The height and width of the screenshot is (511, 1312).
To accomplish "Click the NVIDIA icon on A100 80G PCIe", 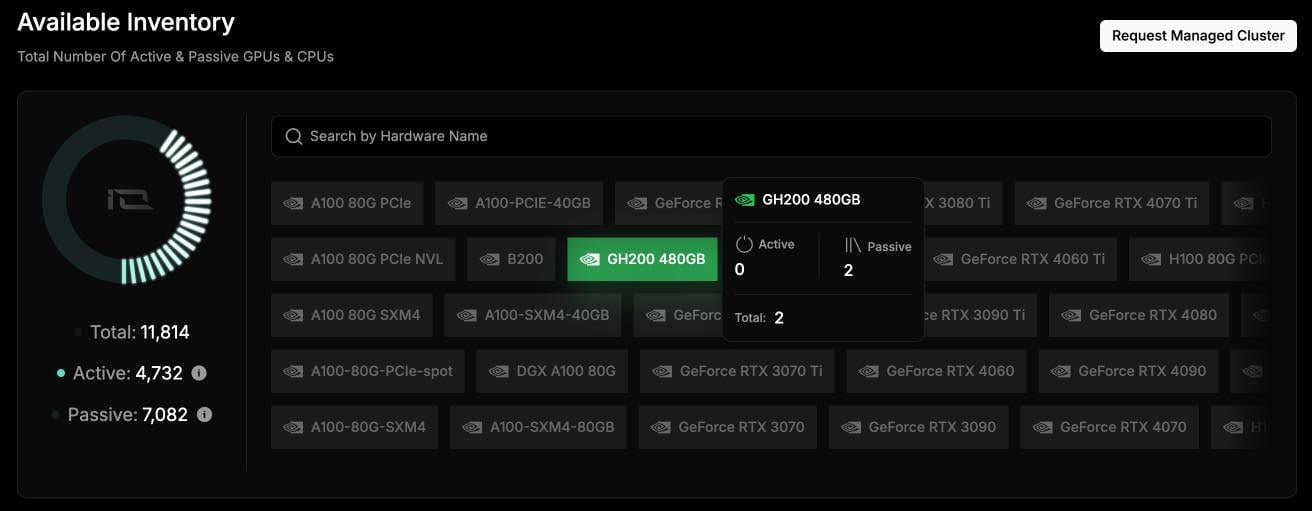I will click(x=293, y=203).
